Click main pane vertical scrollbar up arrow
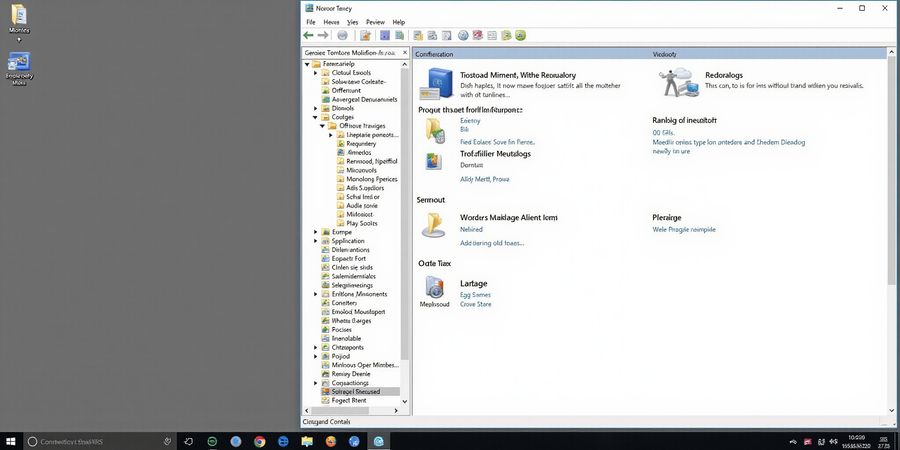 (x=891, y=52)
